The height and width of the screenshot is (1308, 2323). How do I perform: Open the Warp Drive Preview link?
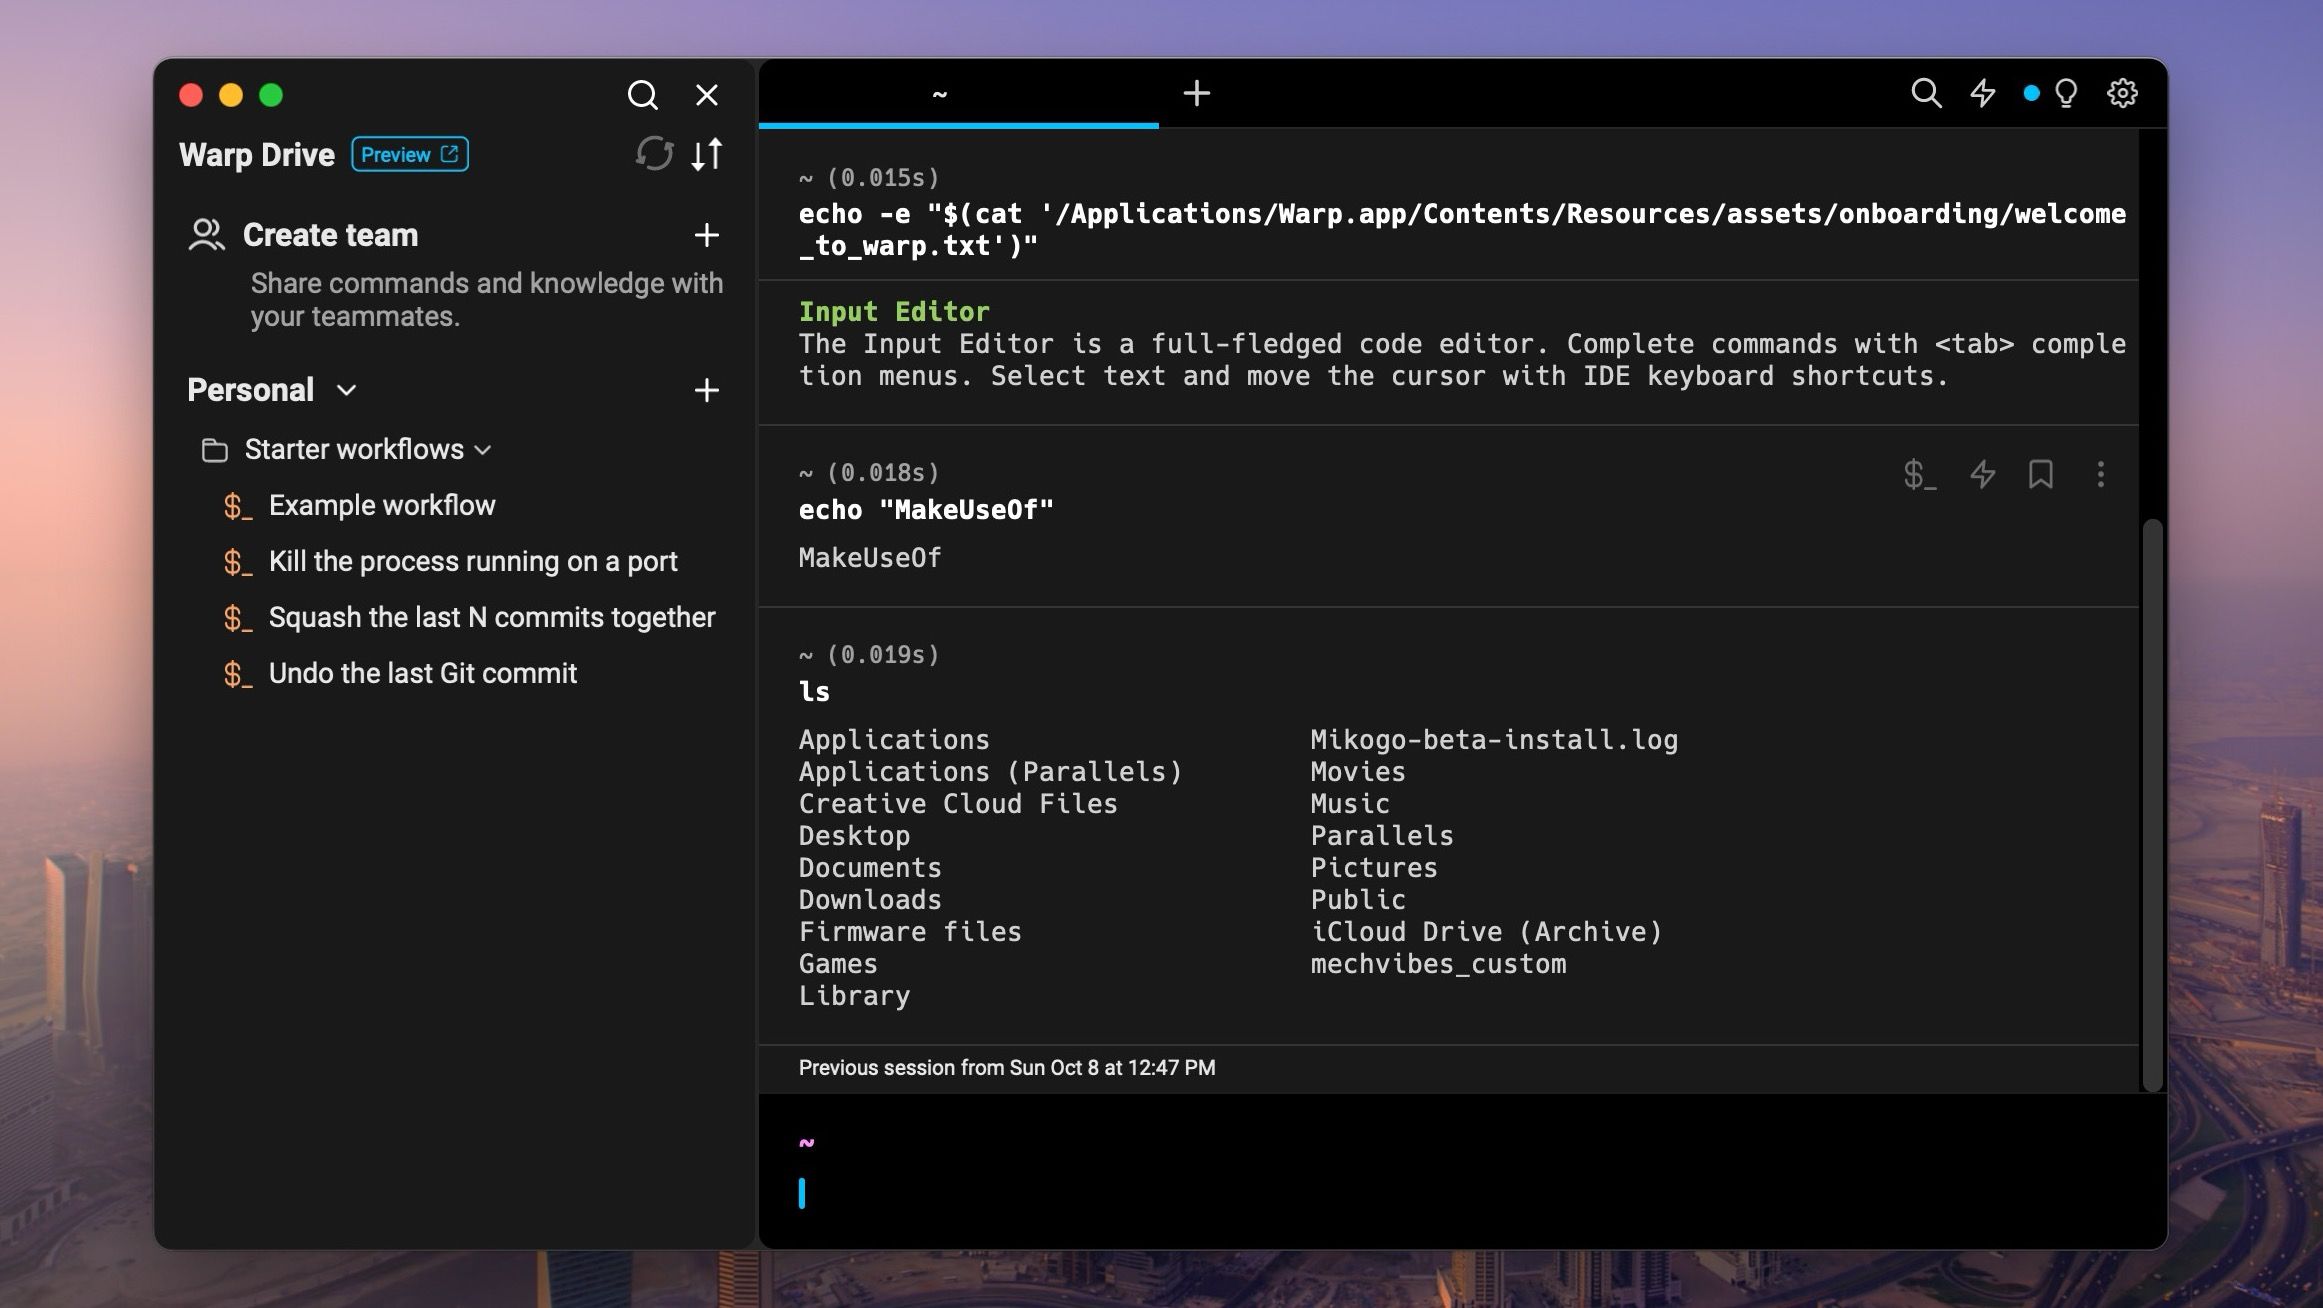[x=408, y=154]
